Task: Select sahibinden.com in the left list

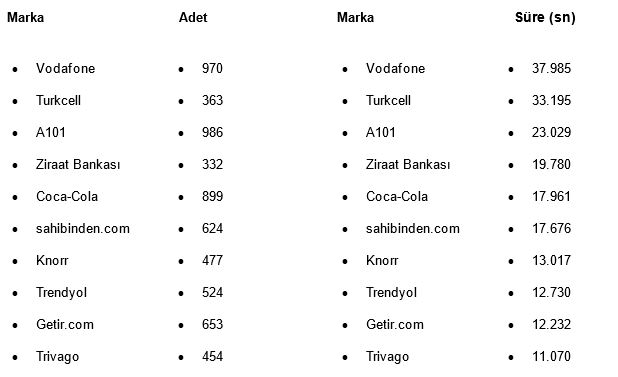Action: pyautogui.click(x=83, y=228)
